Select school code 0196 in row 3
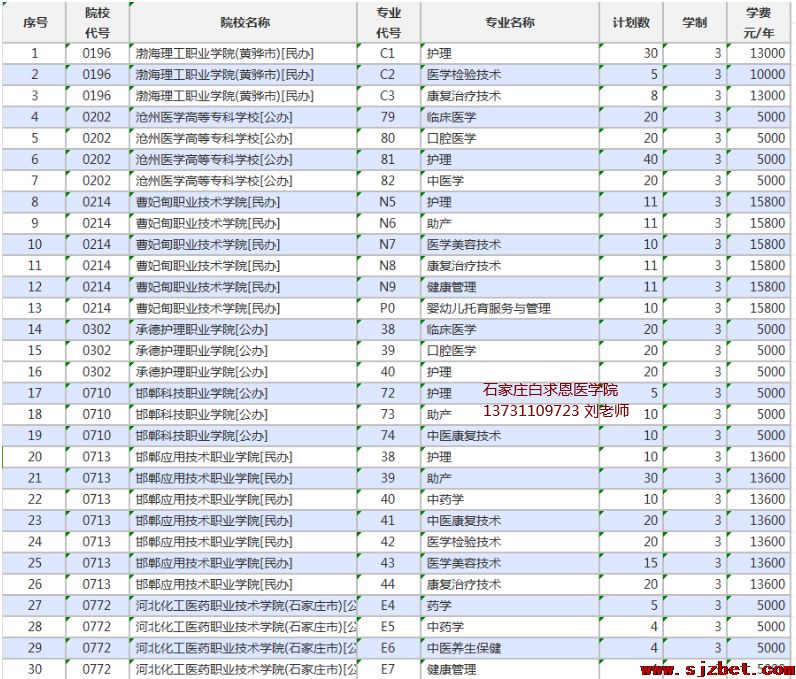 (x=97, y=96)
